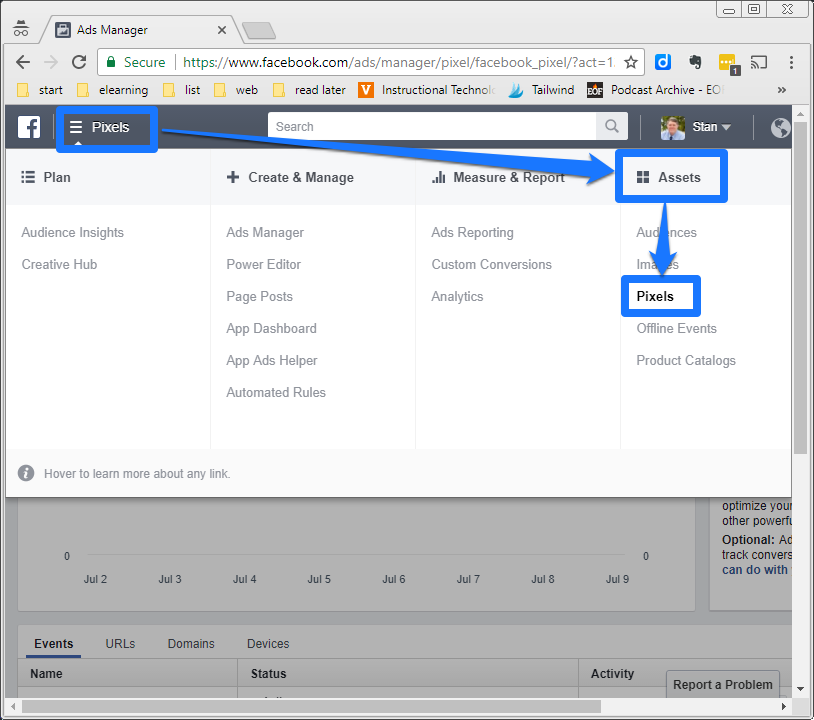Switch to the URLs tab
814x720 pixels.
click(x=120, y=644)
